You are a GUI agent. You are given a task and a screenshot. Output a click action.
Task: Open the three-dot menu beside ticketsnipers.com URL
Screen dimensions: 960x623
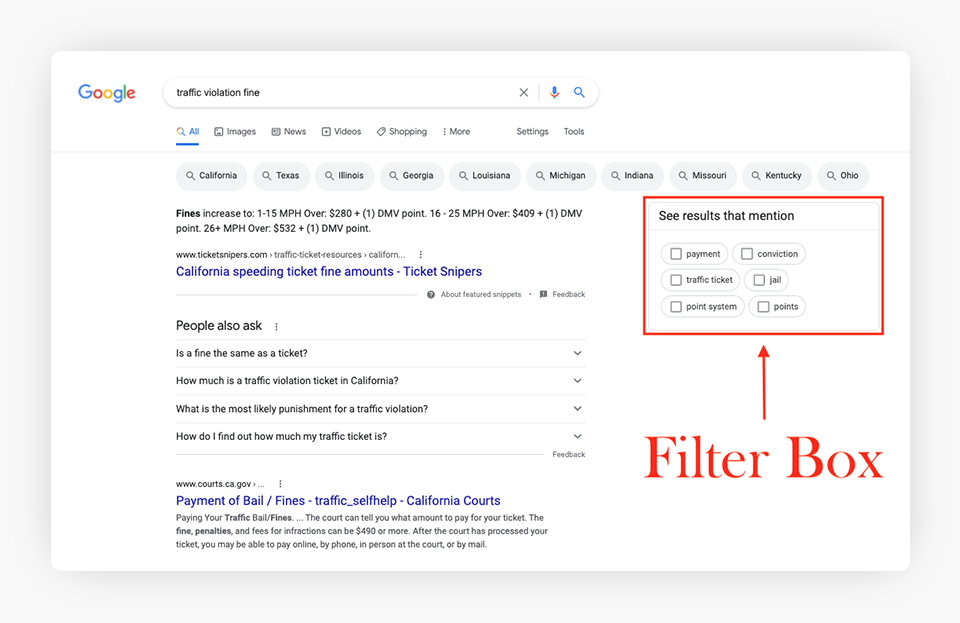421,255
